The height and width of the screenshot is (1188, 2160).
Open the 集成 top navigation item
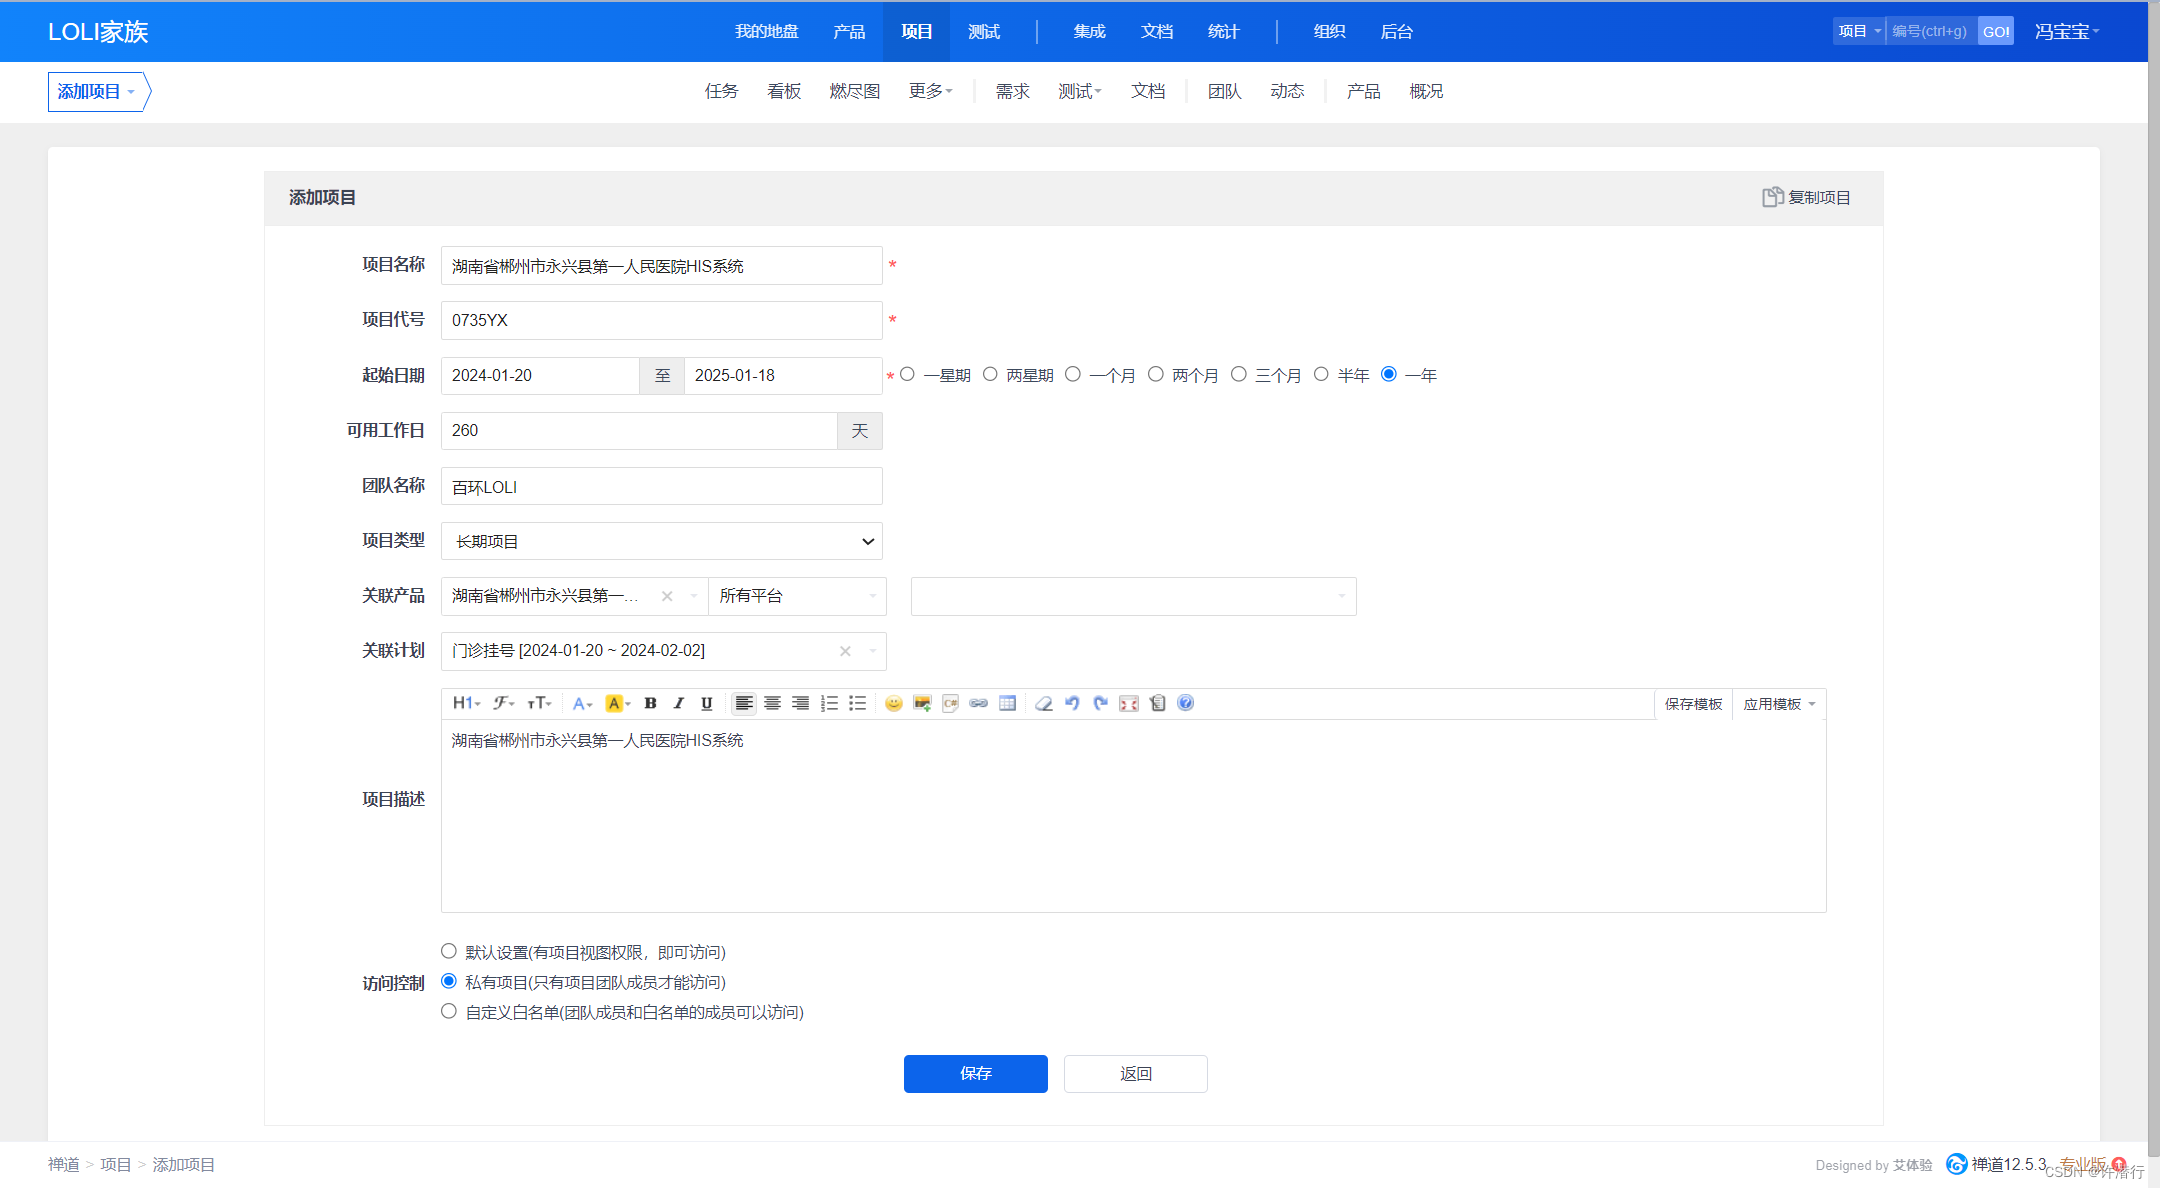coord(1089,31)
